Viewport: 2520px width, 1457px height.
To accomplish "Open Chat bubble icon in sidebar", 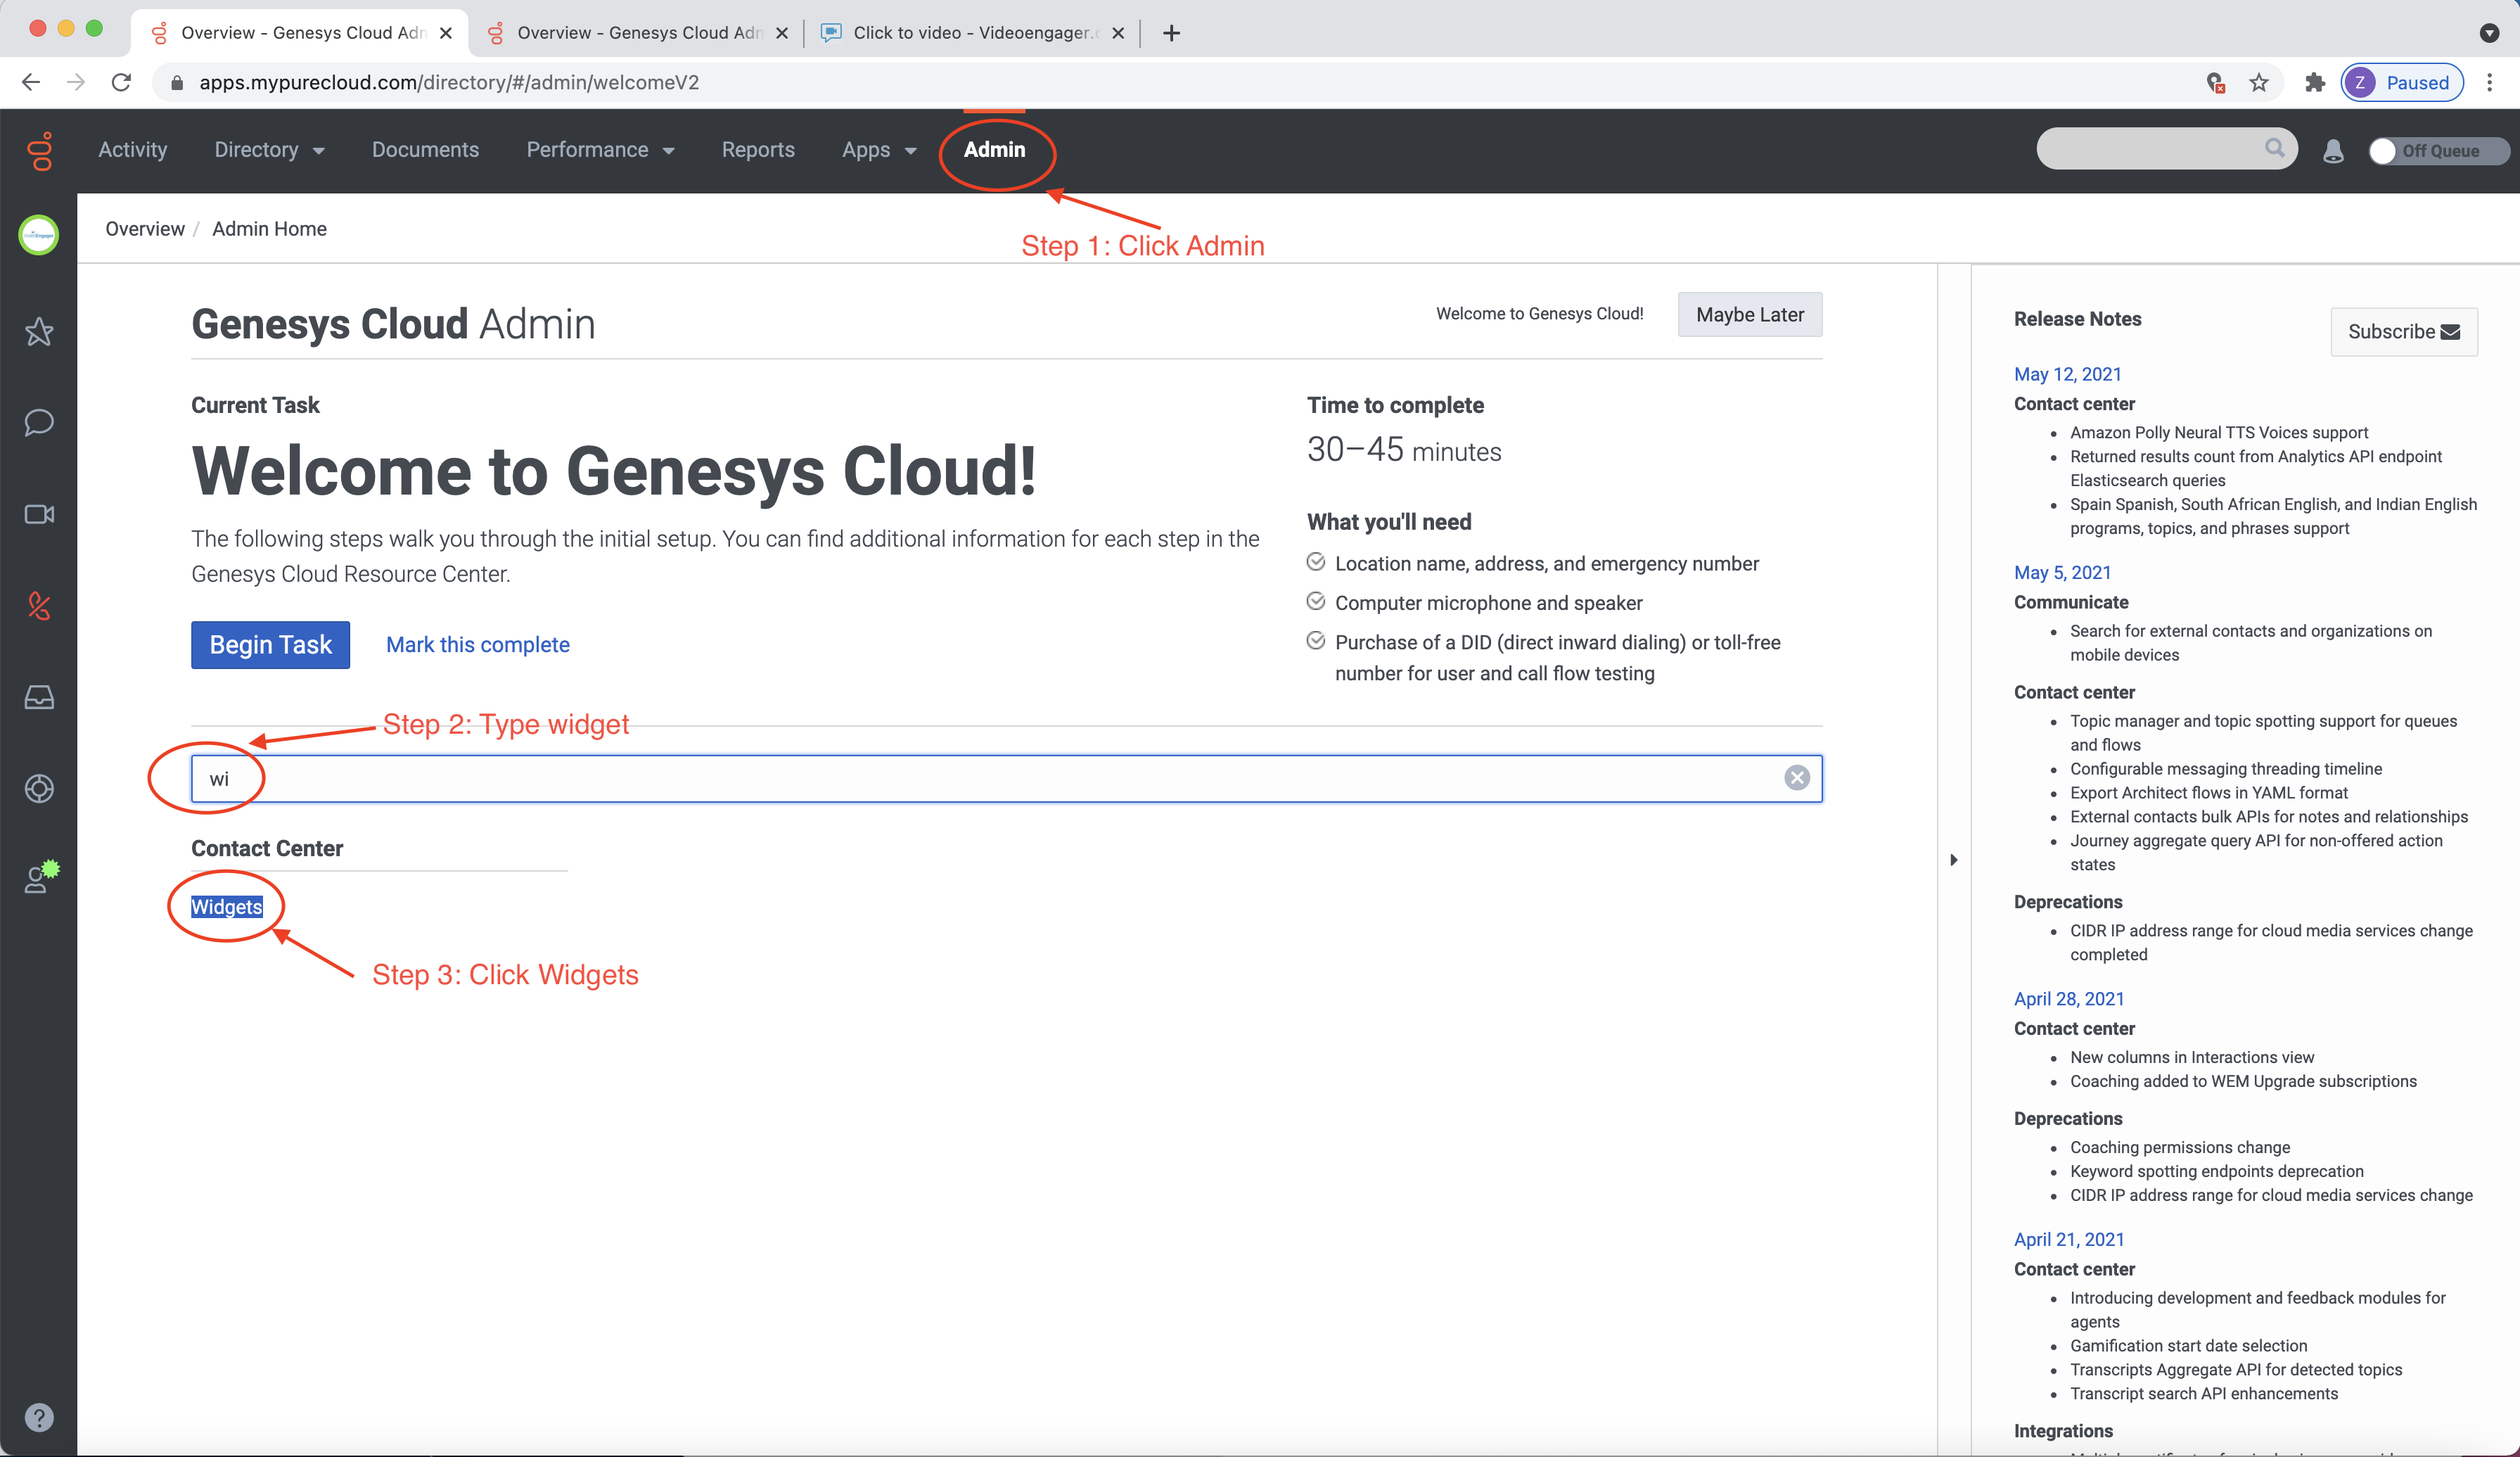I will pyautogui.click(x=39, y=422).
